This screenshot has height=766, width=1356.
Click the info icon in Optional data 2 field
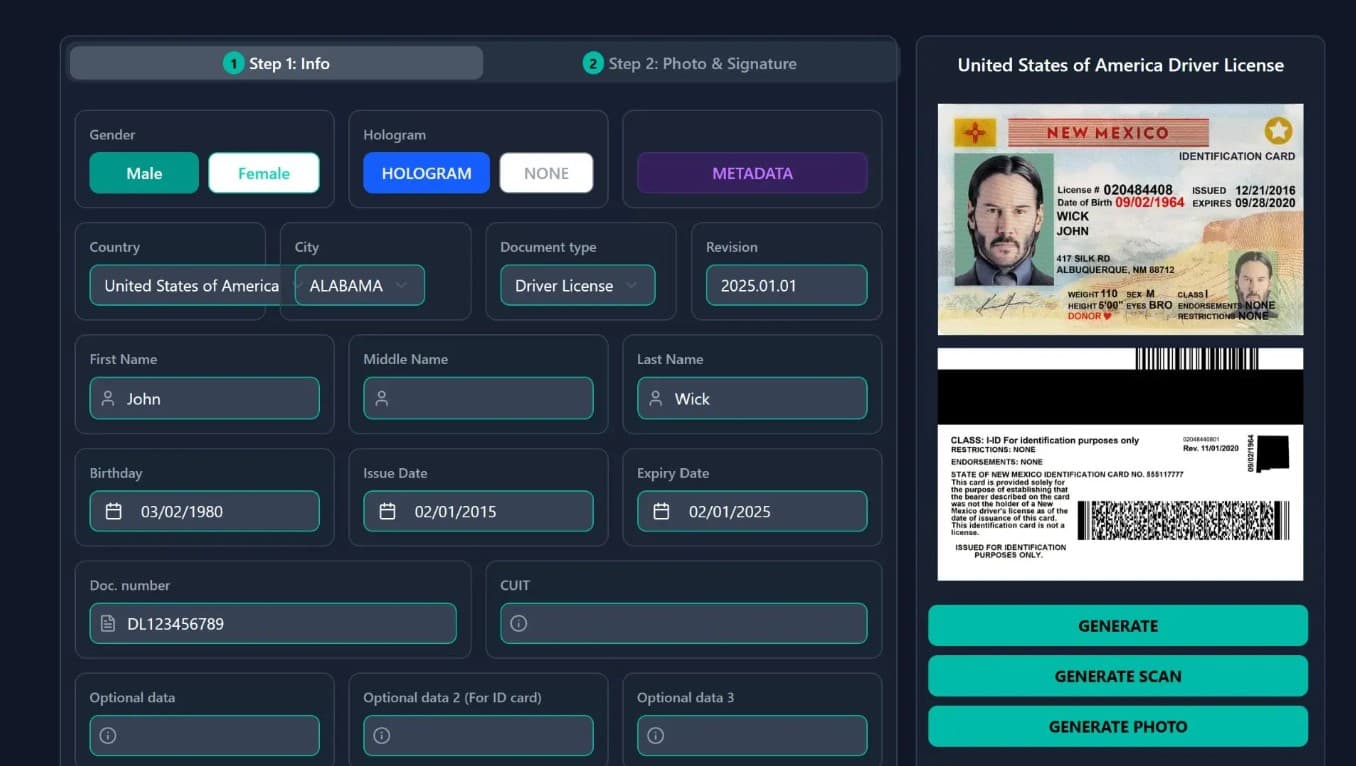381,735
